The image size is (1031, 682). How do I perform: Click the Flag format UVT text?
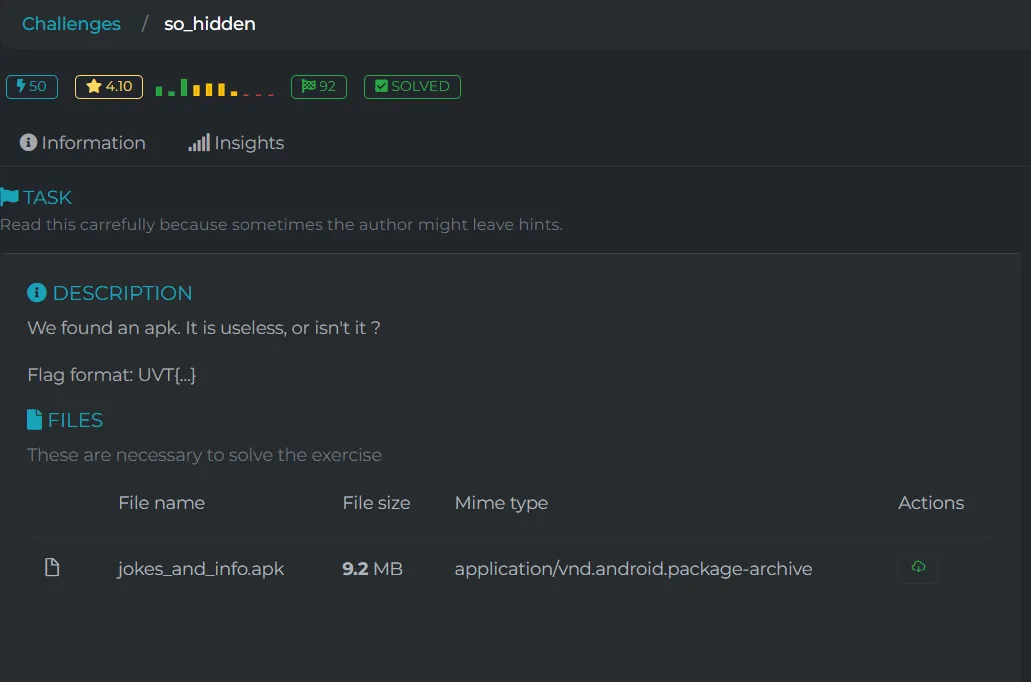pos(112,375)
